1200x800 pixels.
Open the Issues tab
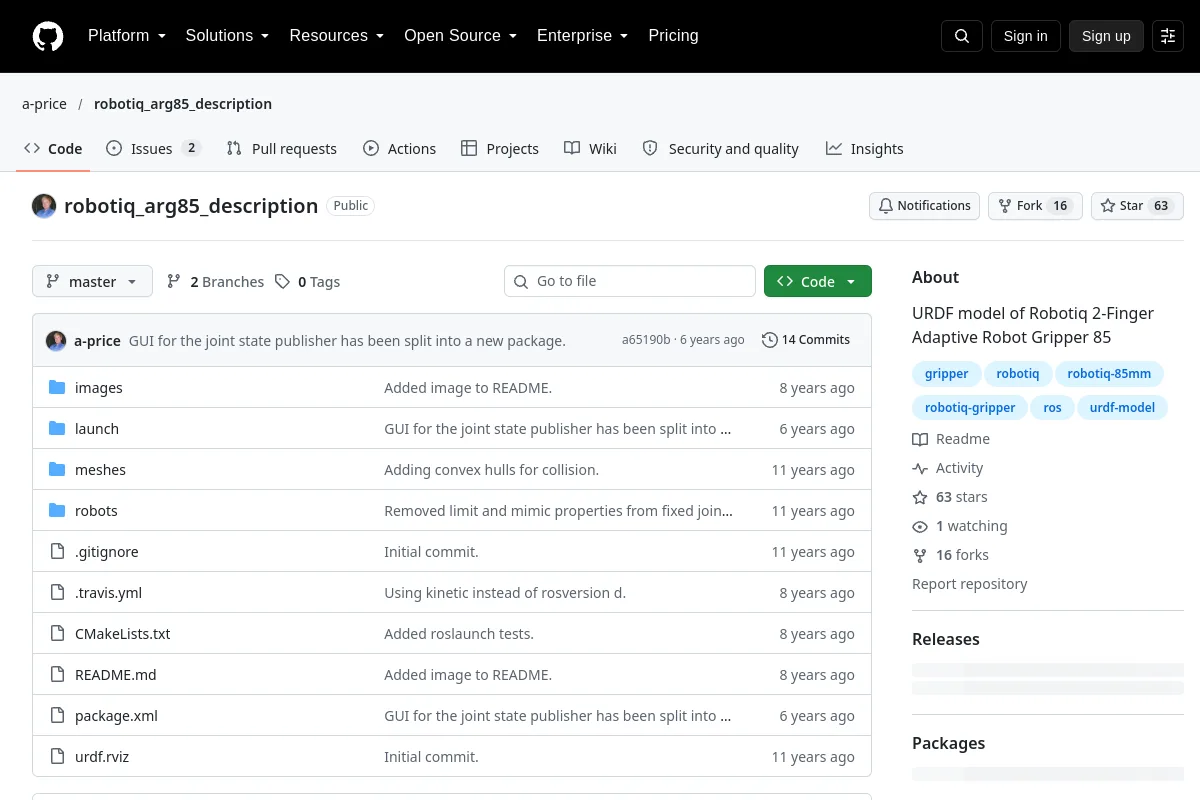tap(153, 149)
